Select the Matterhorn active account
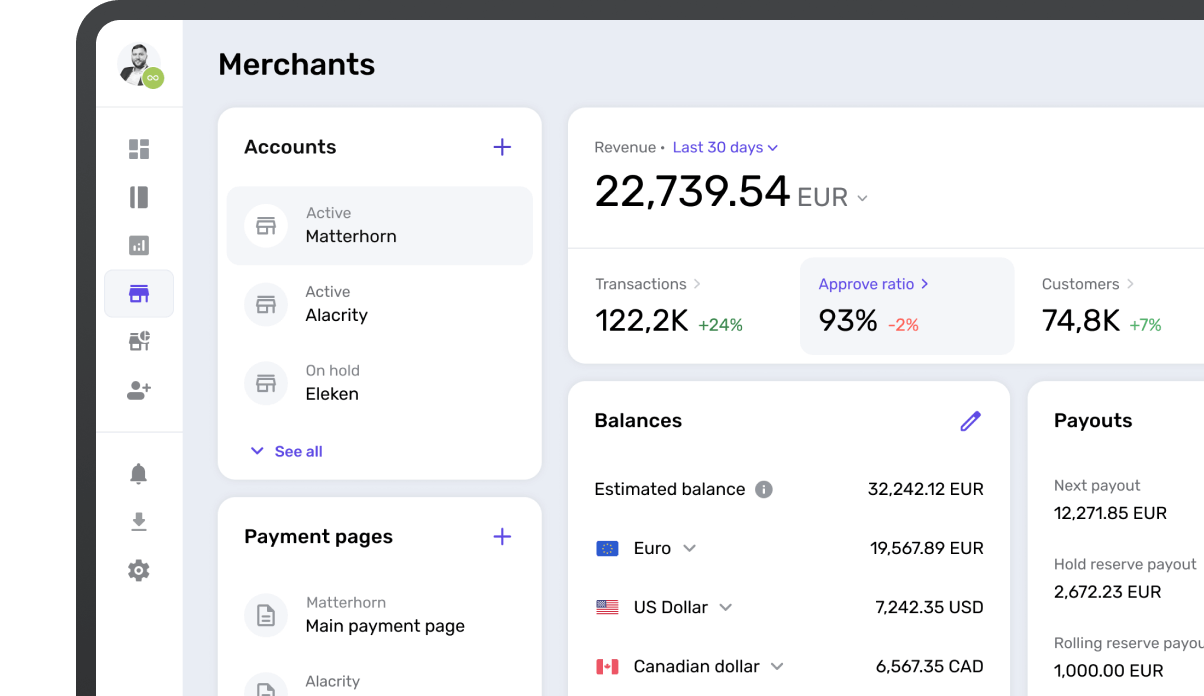 [380, 225]
